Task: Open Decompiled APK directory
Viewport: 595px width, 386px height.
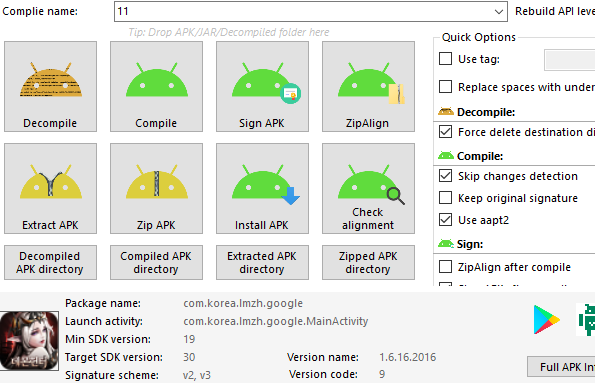Action: [50, 262]
